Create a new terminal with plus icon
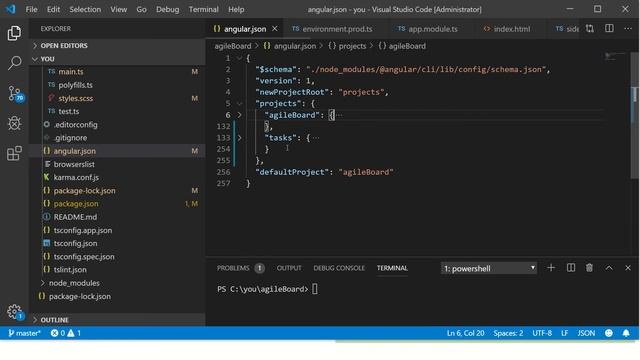 click(551, 268)
